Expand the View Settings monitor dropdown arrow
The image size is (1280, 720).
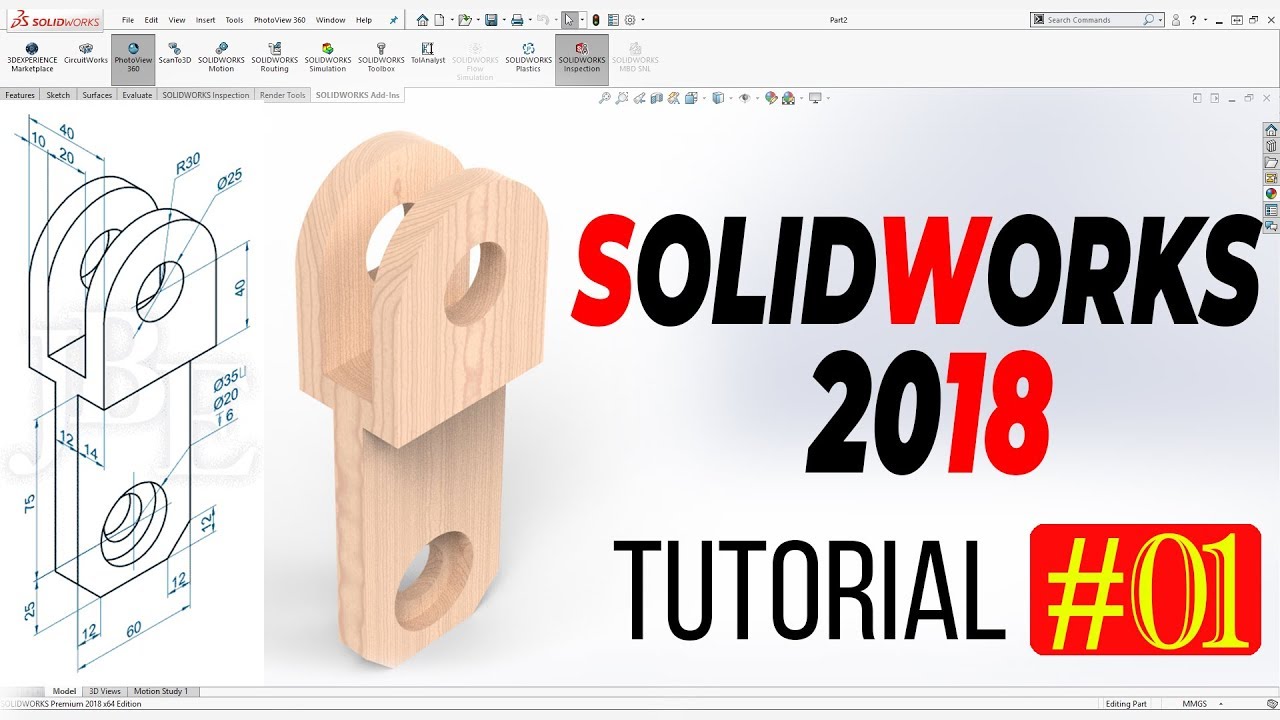[828, 98]
